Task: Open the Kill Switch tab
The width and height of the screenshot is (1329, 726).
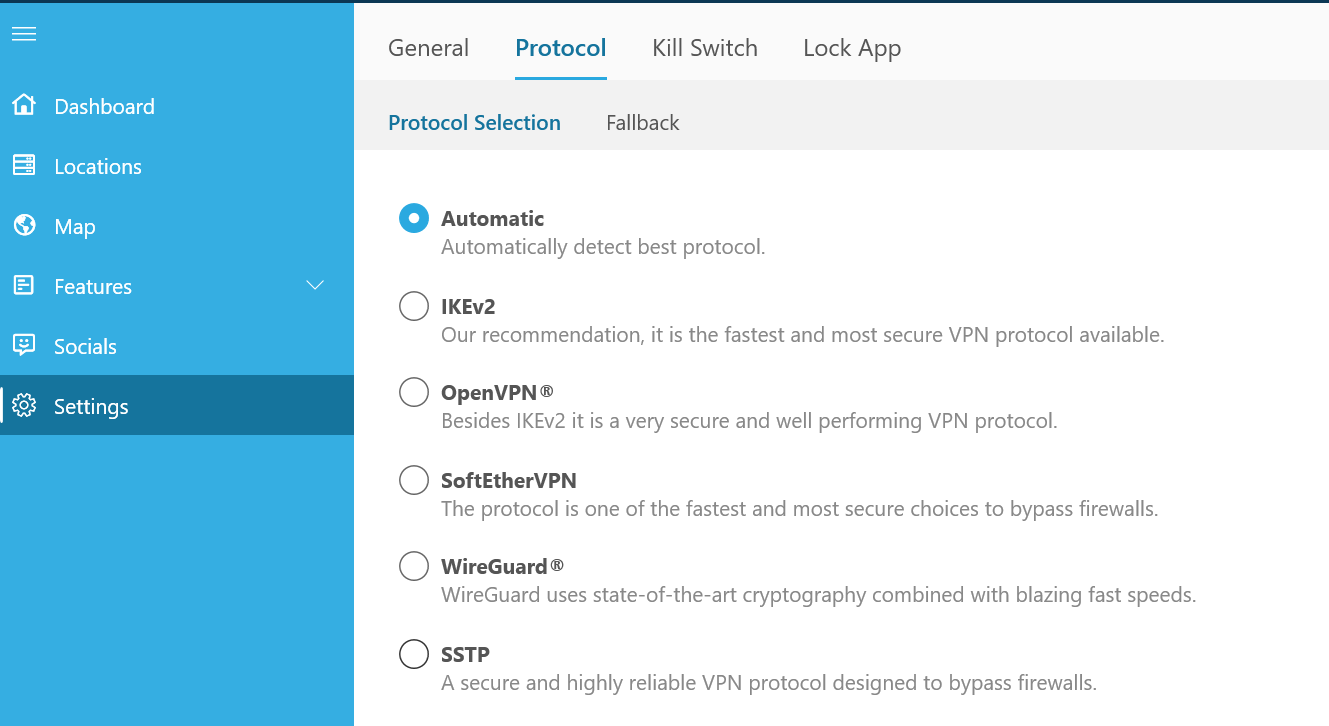Action: pos(705,48)
